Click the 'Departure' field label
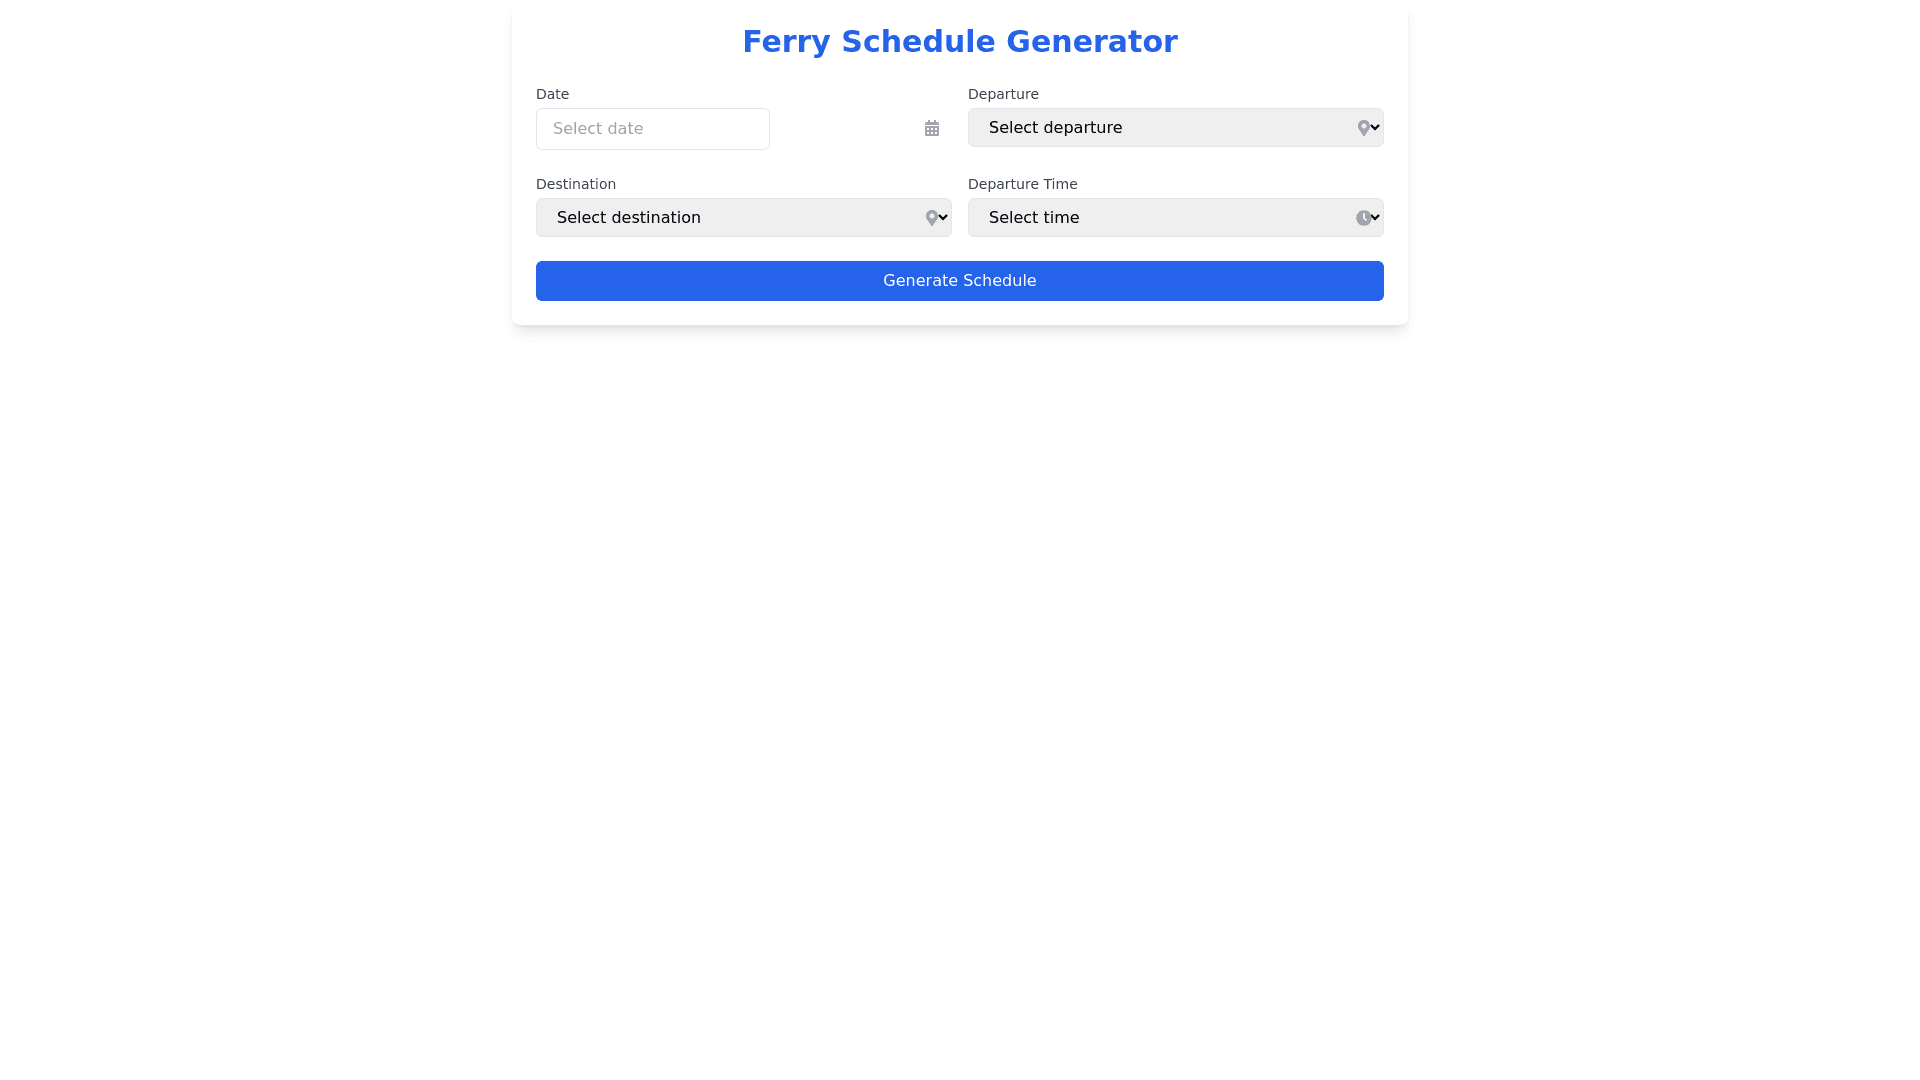Image resolution: width=1920 pixels, height=1080 pixels. tap(1003, 94)
